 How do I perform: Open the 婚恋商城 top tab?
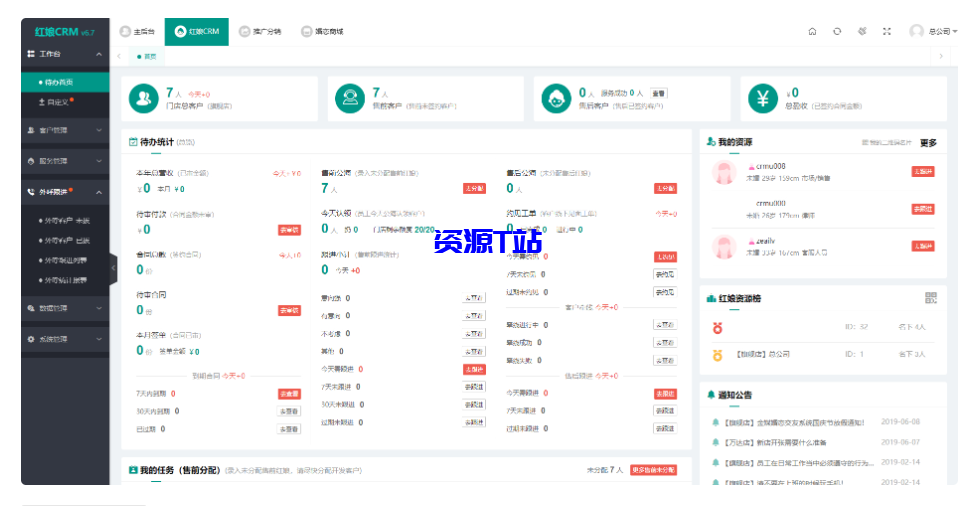(x=322, y=31)
